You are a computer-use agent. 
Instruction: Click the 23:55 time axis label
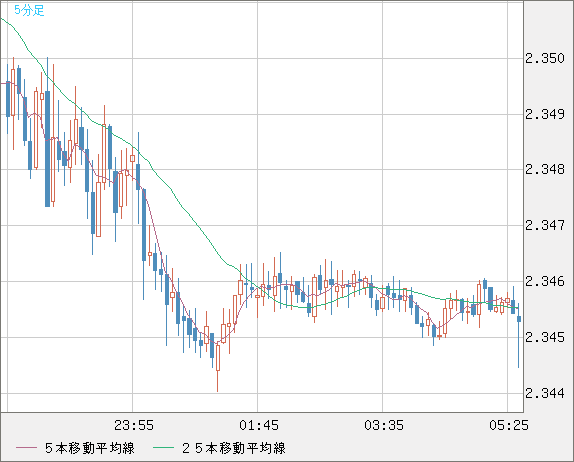[134, 425]
